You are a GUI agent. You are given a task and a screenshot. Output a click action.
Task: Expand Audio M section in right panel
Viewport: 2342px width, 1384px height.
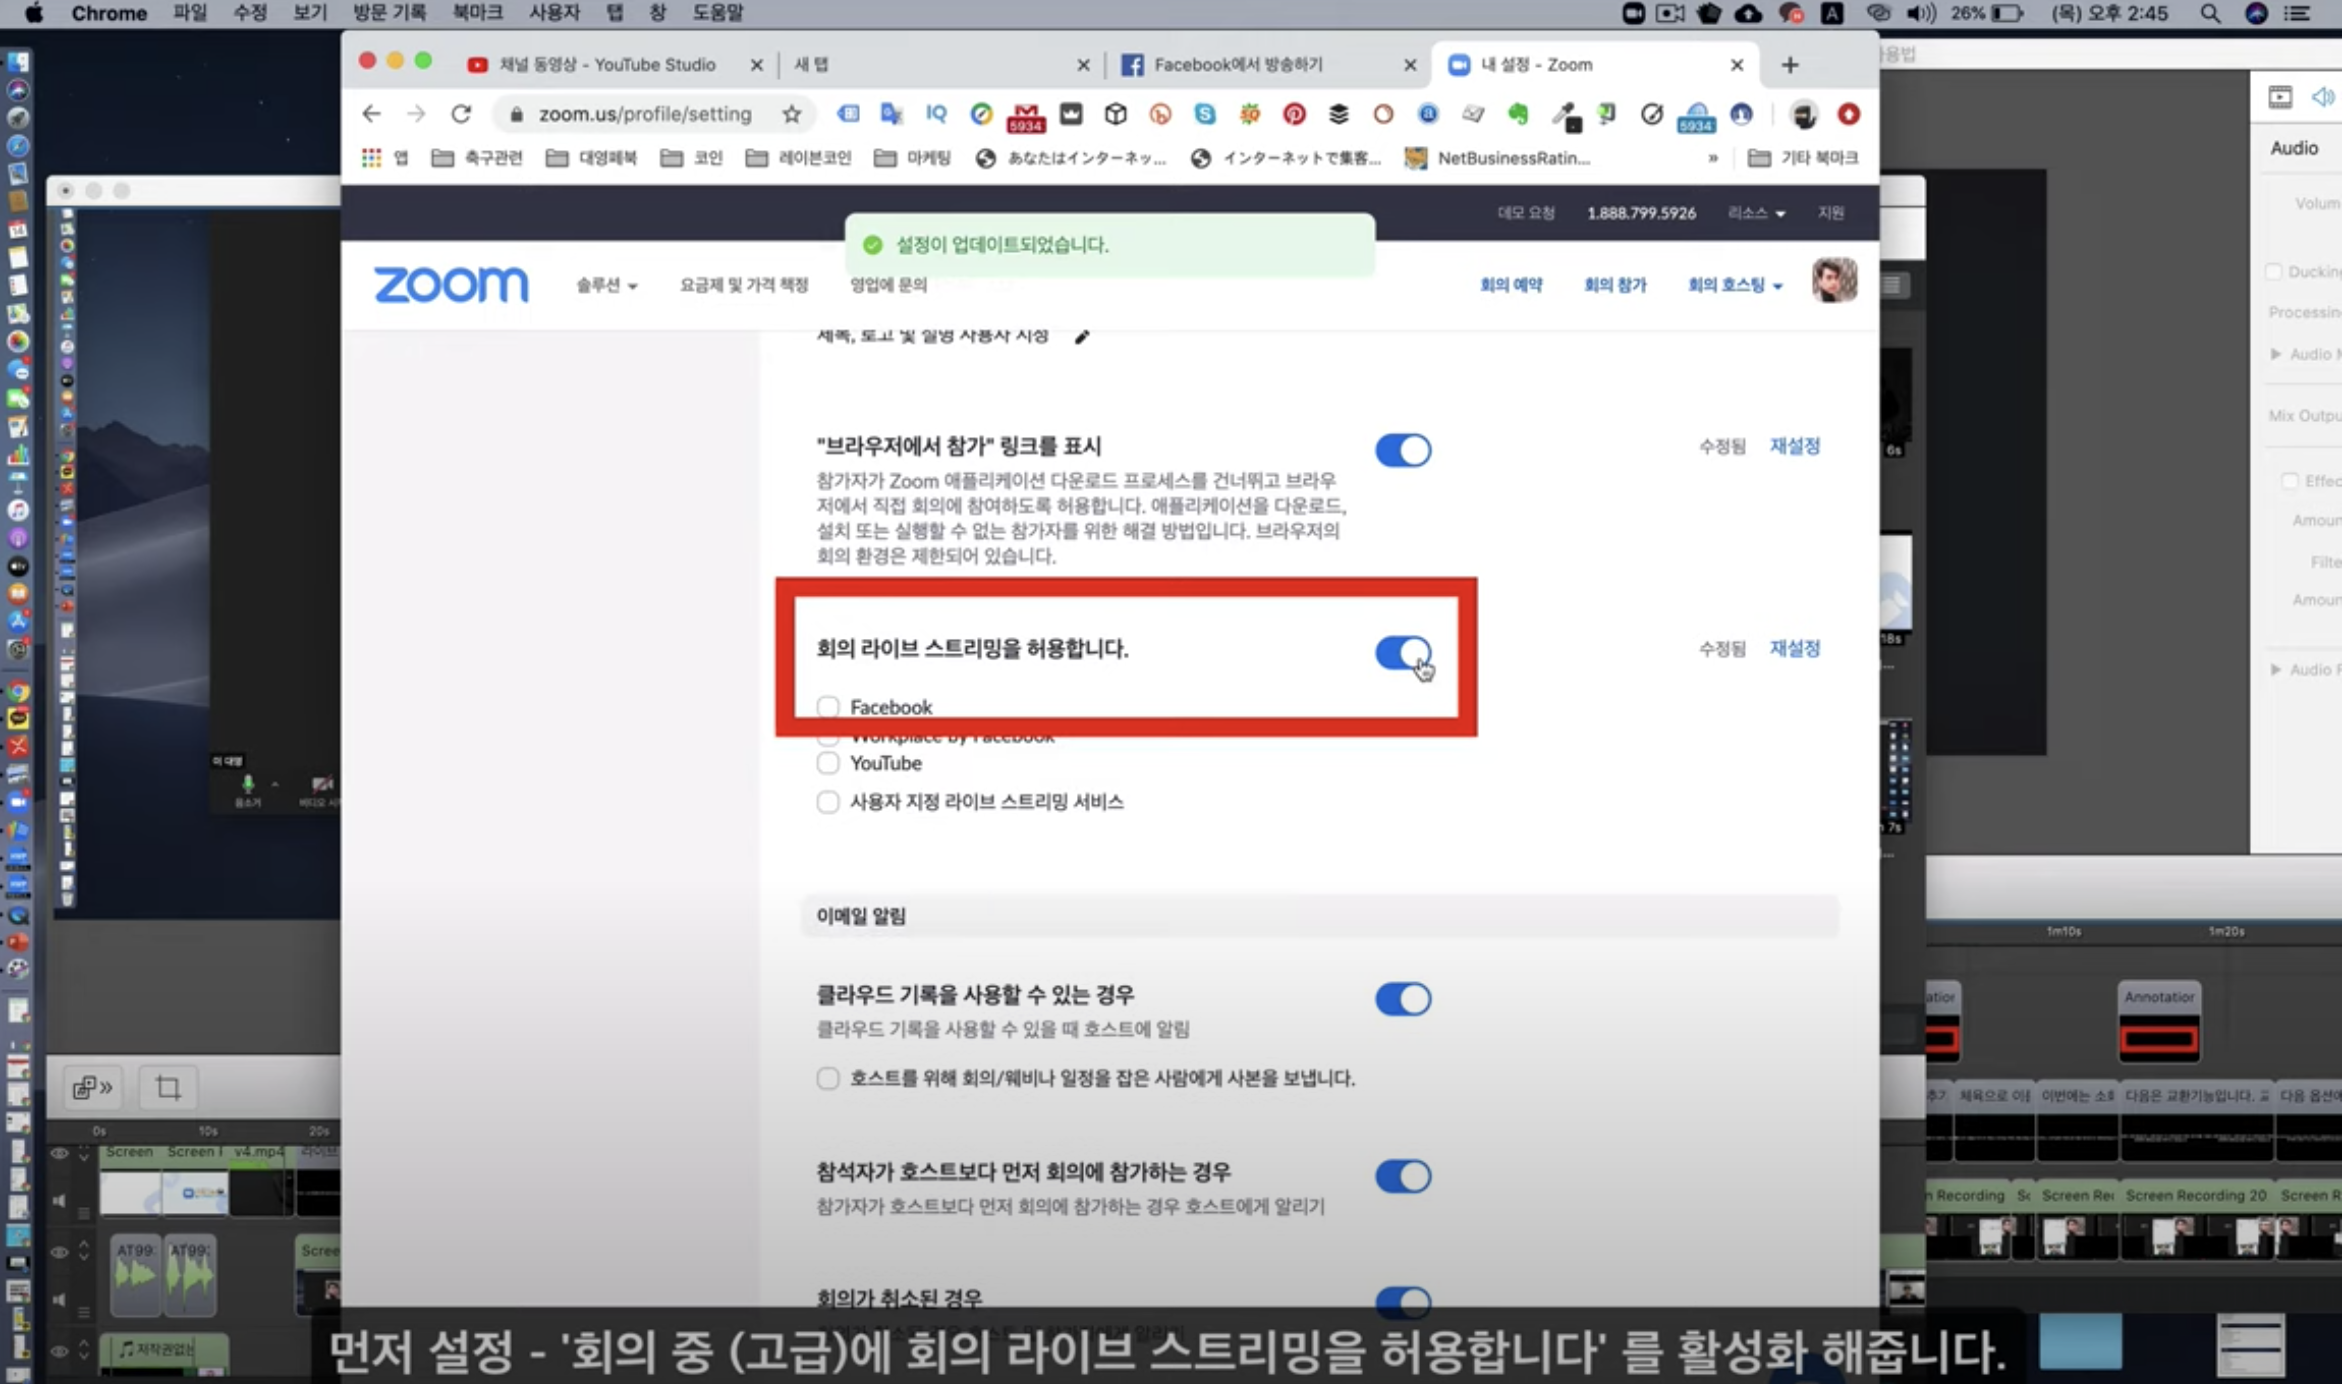(x=2275, y=354)
